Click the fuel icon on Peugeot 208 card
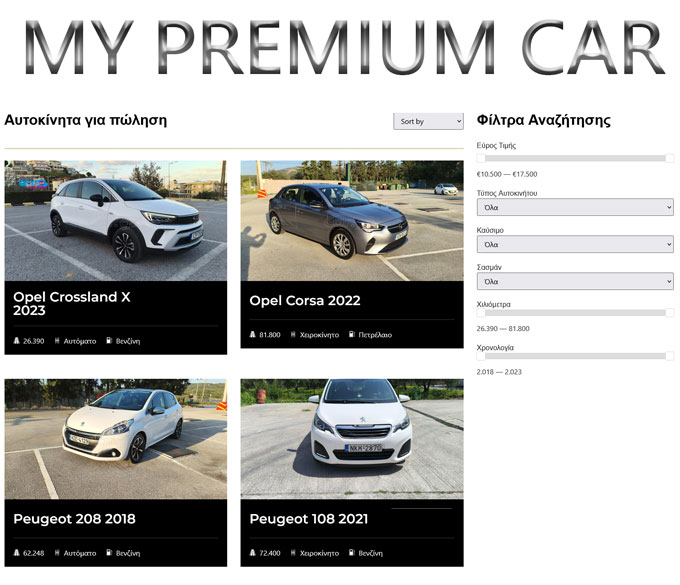The image size is (680, 585). [109, 552]
